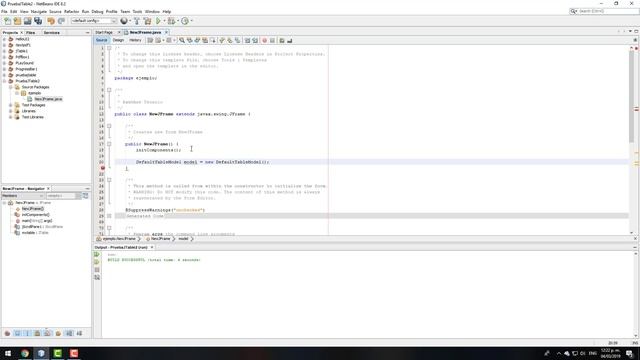Toggle Show Non-Public Members navigator filter

tap(38, 333)
